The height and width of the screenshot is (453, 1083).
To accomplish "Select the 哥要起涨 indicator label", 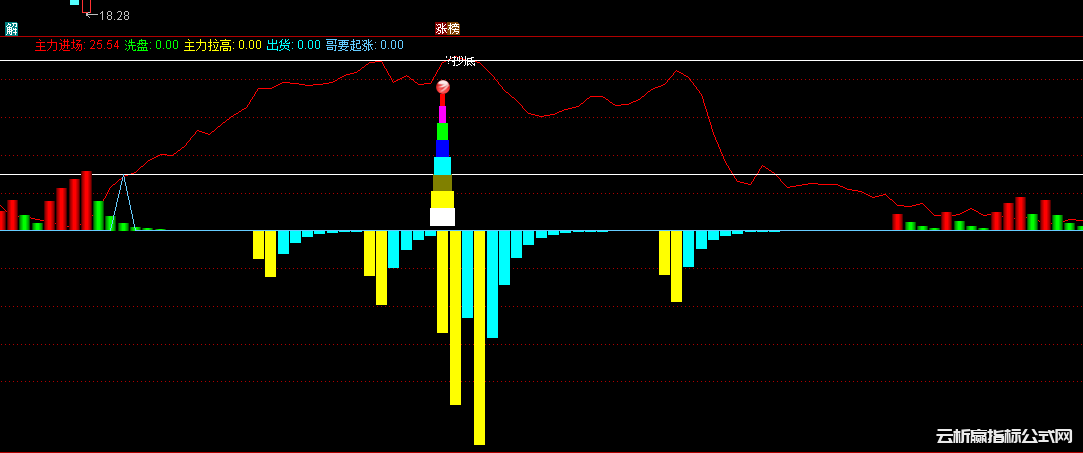I will tap(364, 45).
